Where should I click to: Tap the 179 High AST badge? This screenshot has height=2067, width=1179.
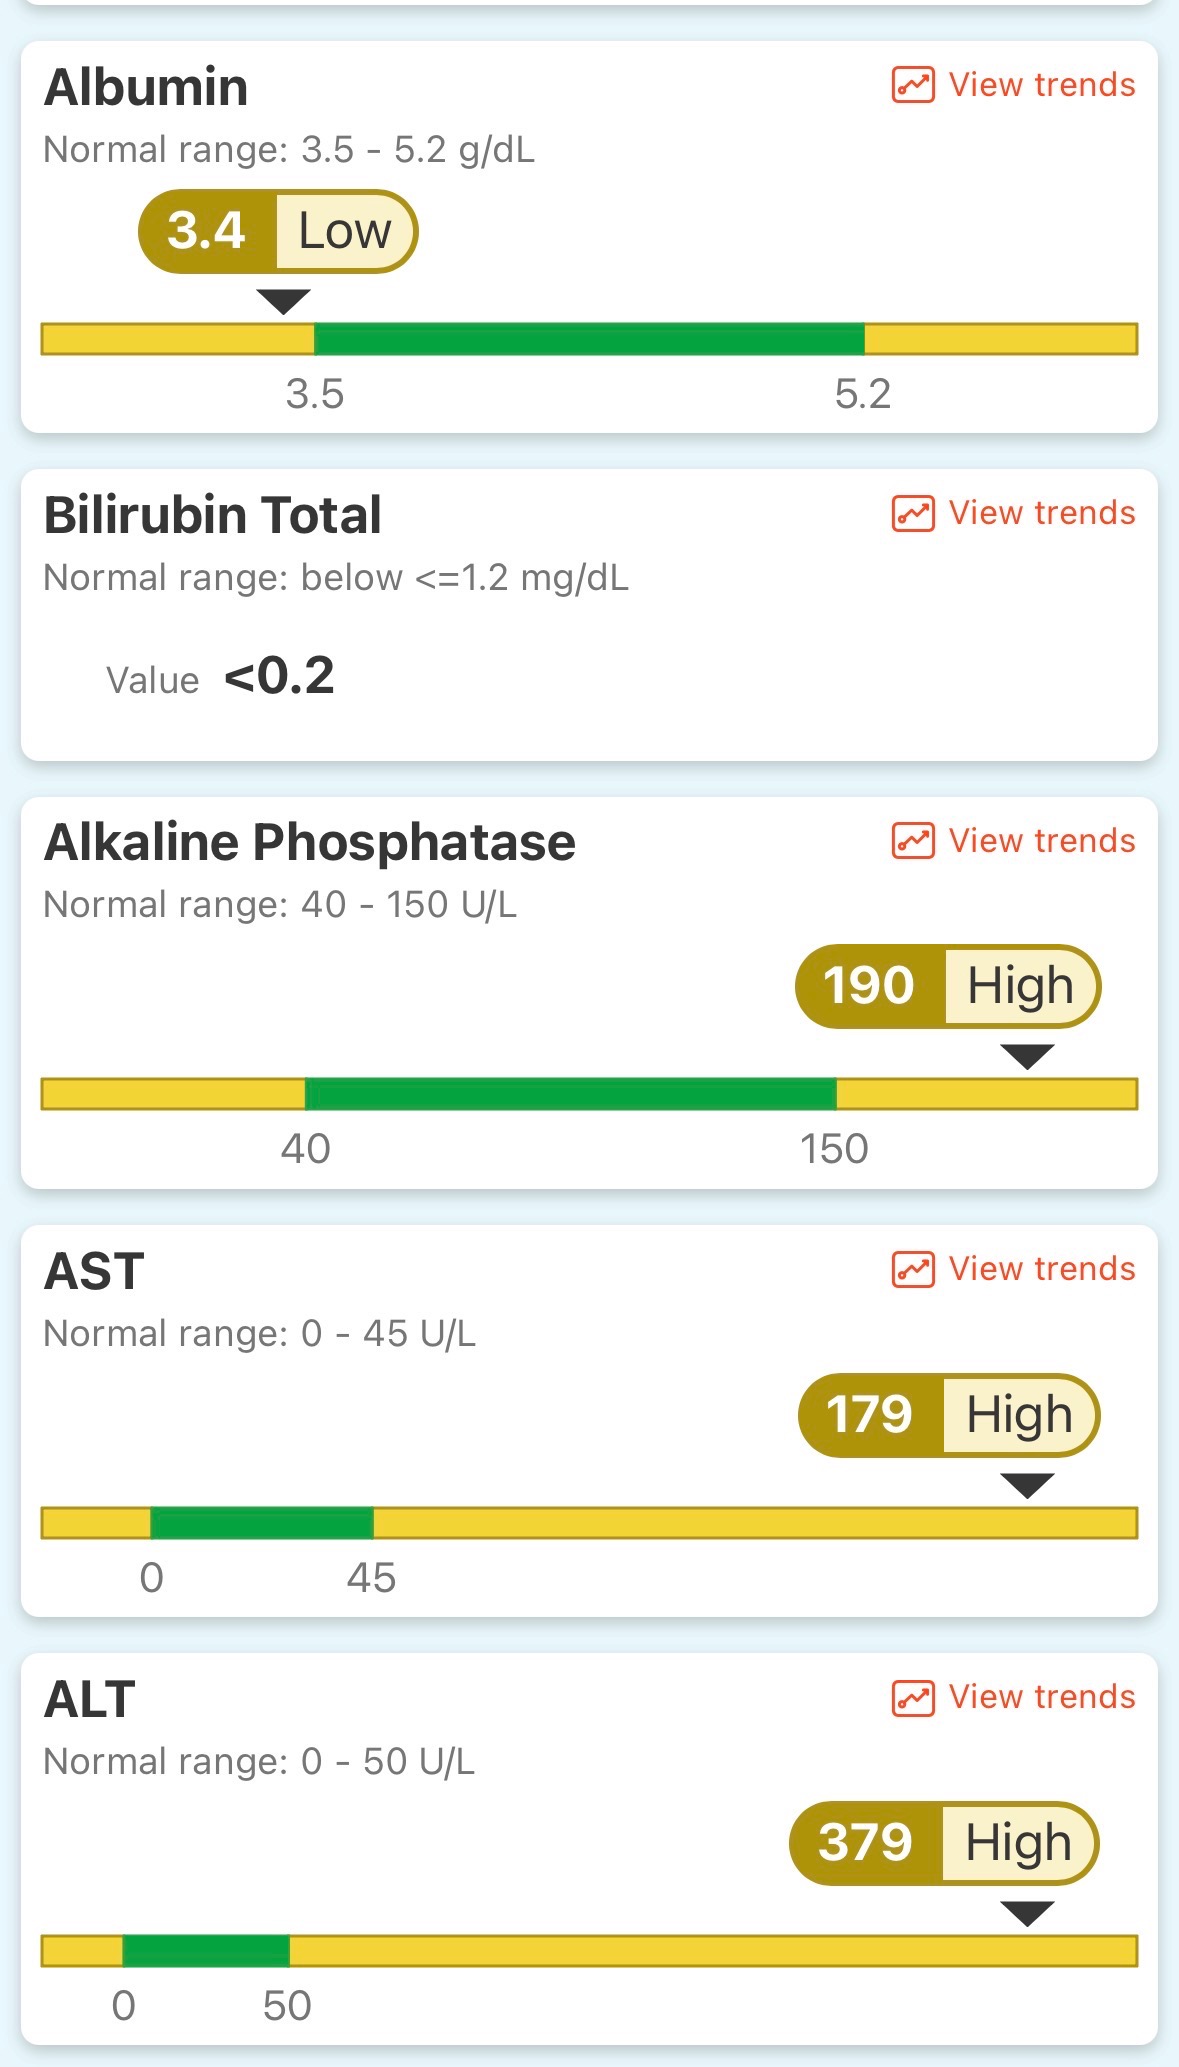pyautogui.click(x=948, y=1415)
